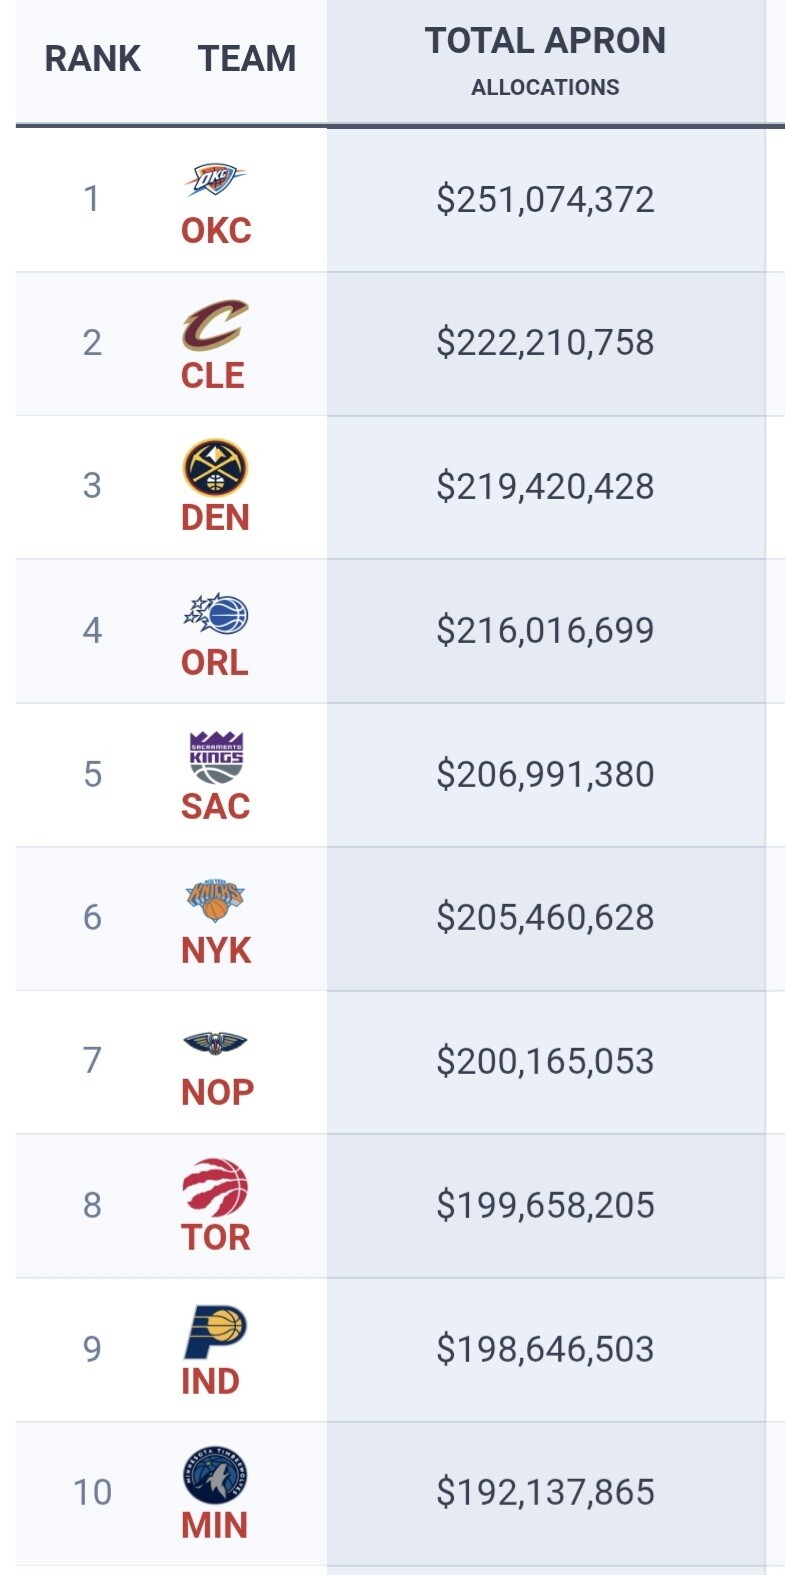Select Denver's $219,420,428 apron cell
Screen dimensions: 785x1575
click(545, 486)
